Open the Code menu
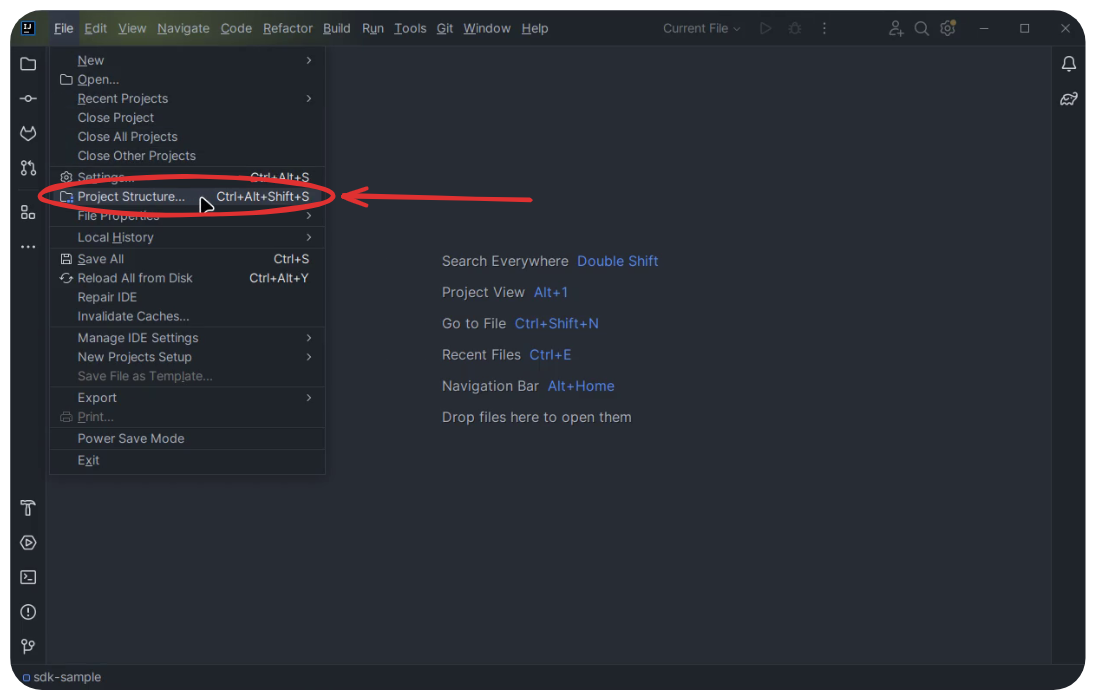 (x=236, y=29)
